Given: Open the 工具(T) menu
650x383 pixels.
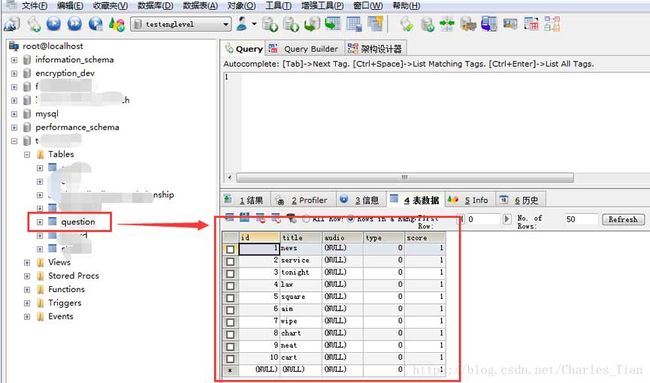Looking at the screenshot, I should [278, 6].
